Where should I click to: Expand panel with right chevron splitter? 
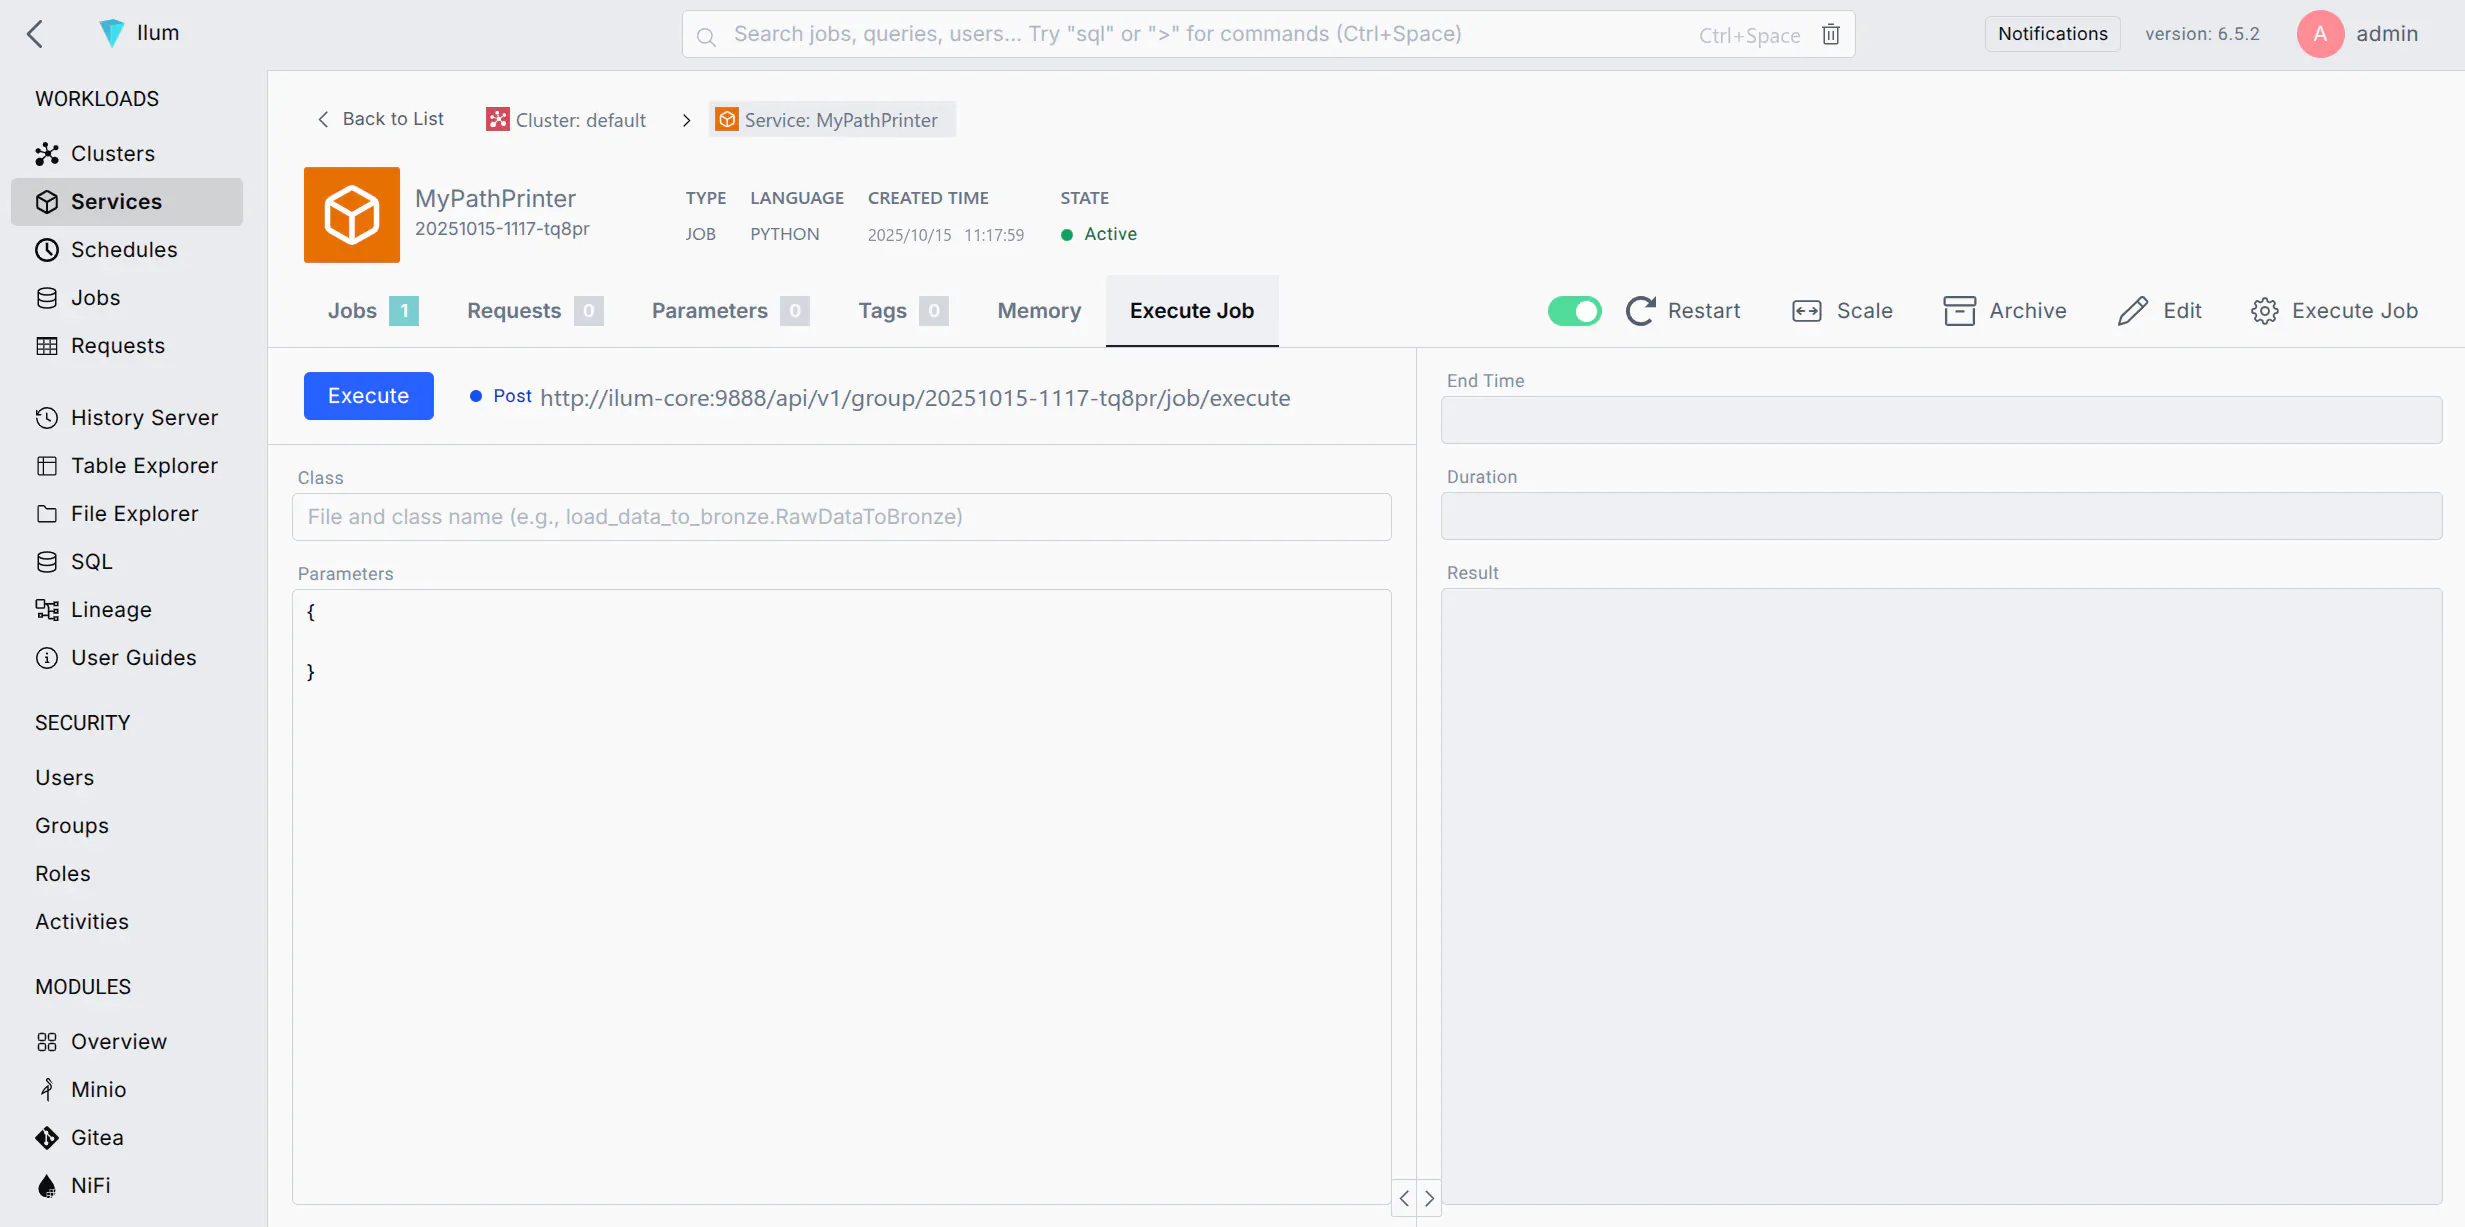[x=1430, y=1198]
